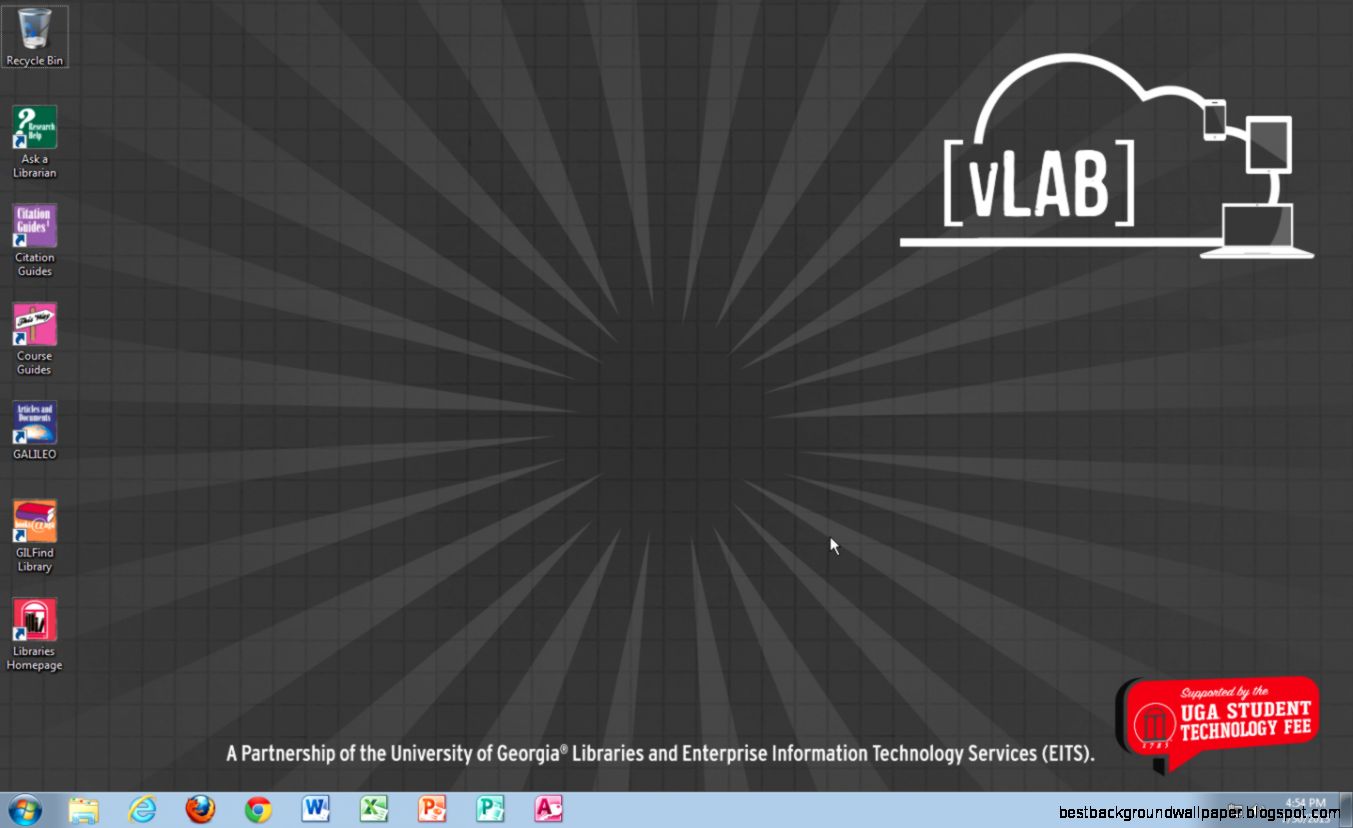The image size is (1353, 828).
Task: Open PowerPoint from the taskbar
Action: pyautogui.click(x=432, y=808)
